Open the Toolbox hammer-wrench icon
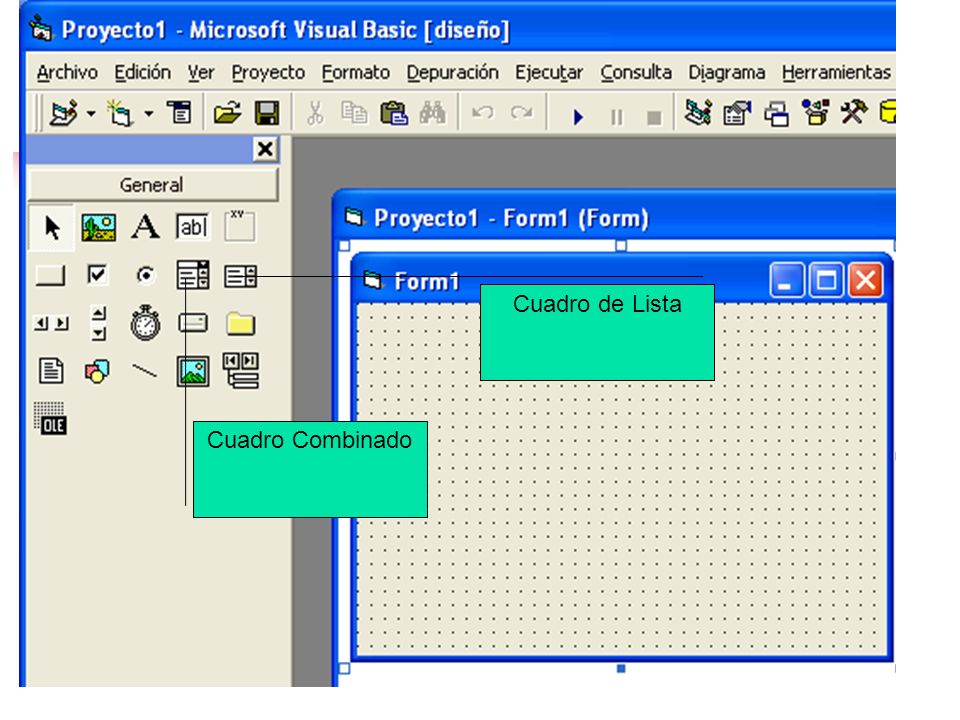960x720 pixels. (x=853, y=113)
